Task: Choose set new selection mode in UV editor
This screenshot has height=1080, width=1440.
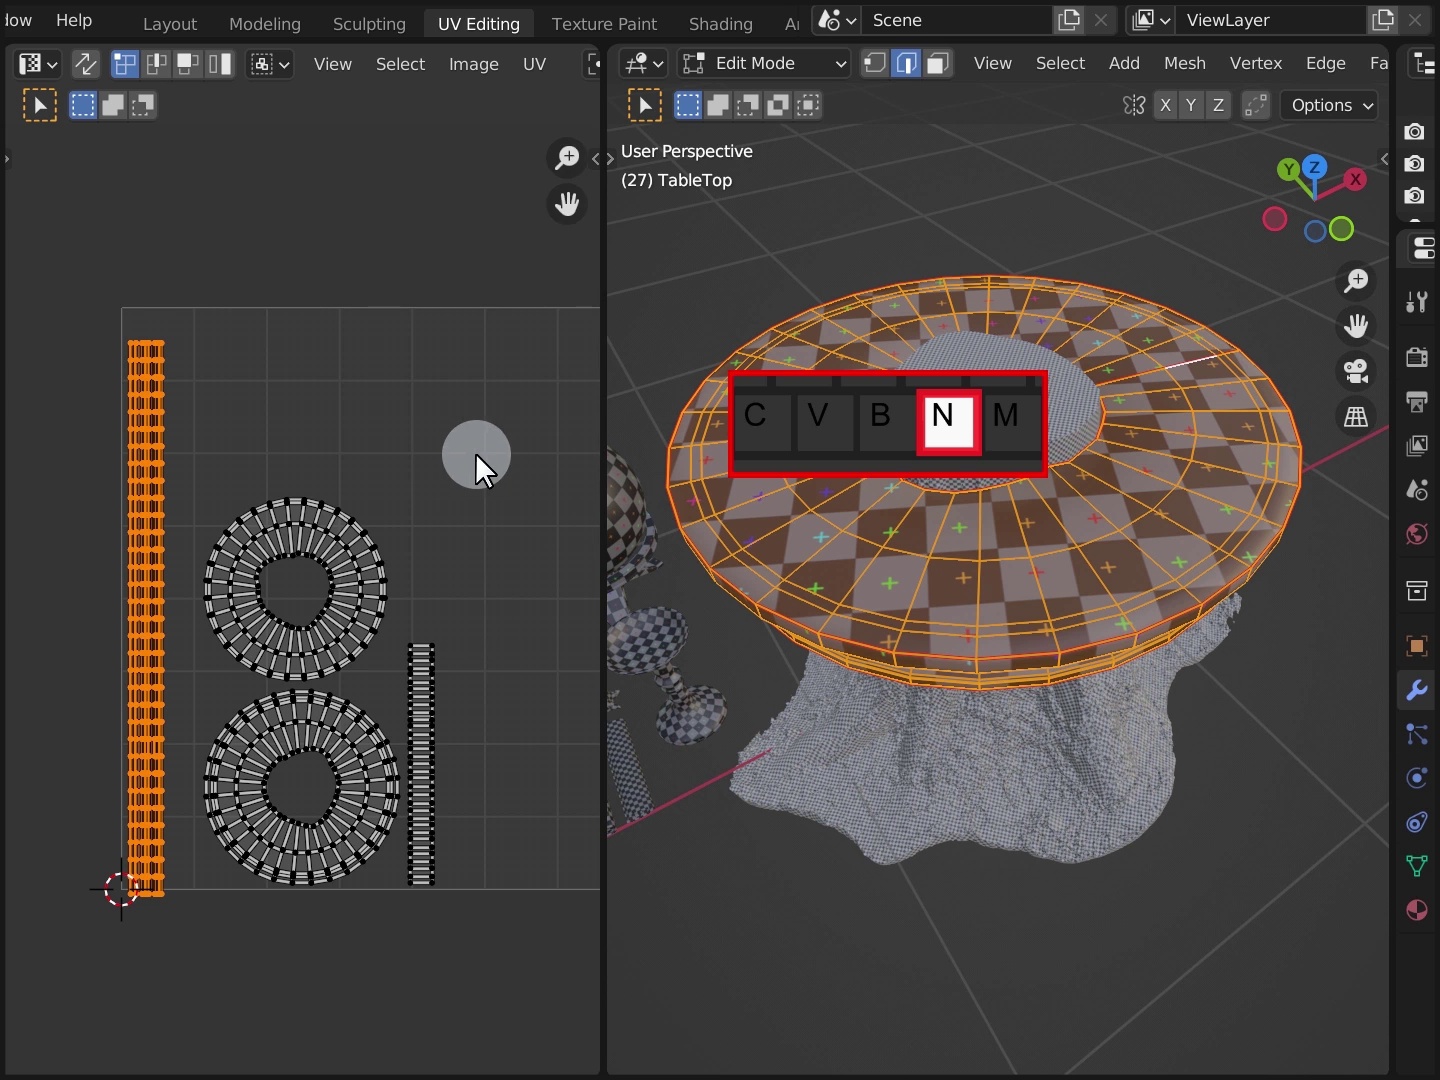Action: coord(83,105)
